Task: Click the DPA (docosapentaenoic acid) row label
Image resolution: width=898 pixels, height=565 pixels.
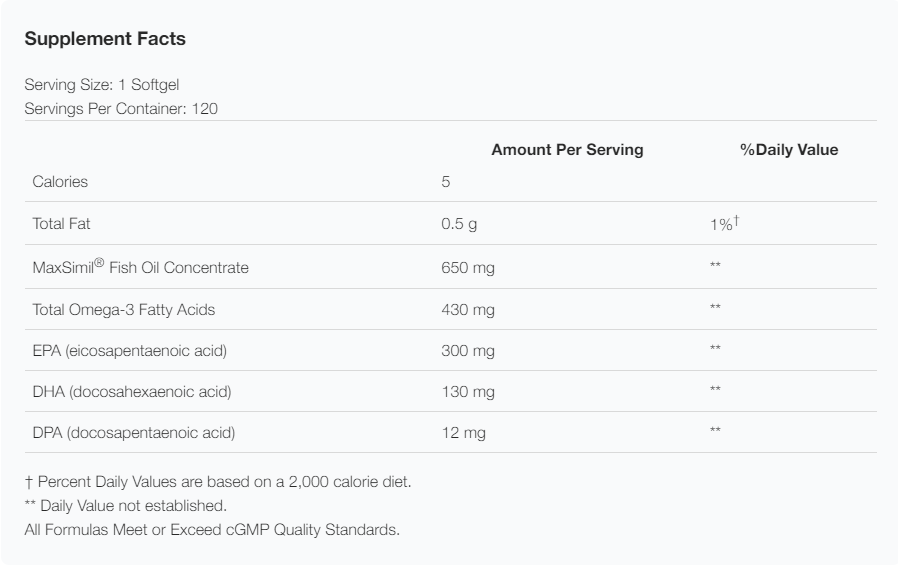Action: [134, 433]
